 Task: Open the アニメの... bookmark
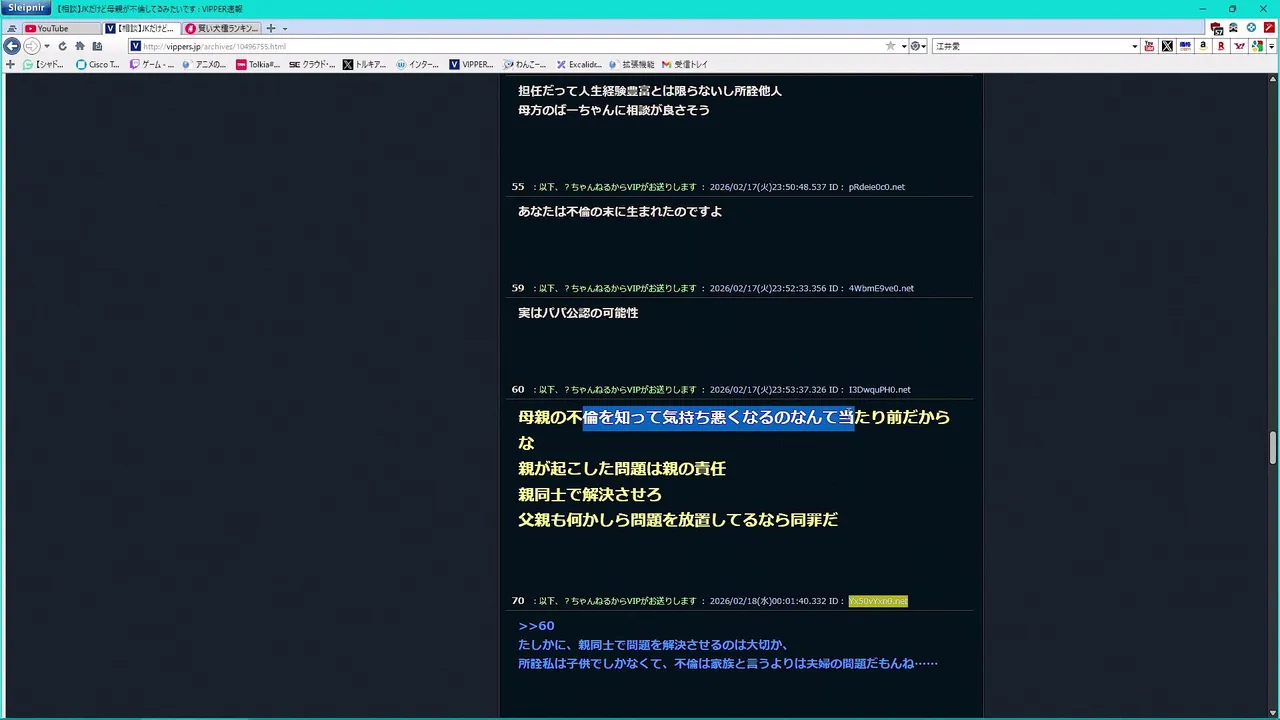(x=204, y=64)
